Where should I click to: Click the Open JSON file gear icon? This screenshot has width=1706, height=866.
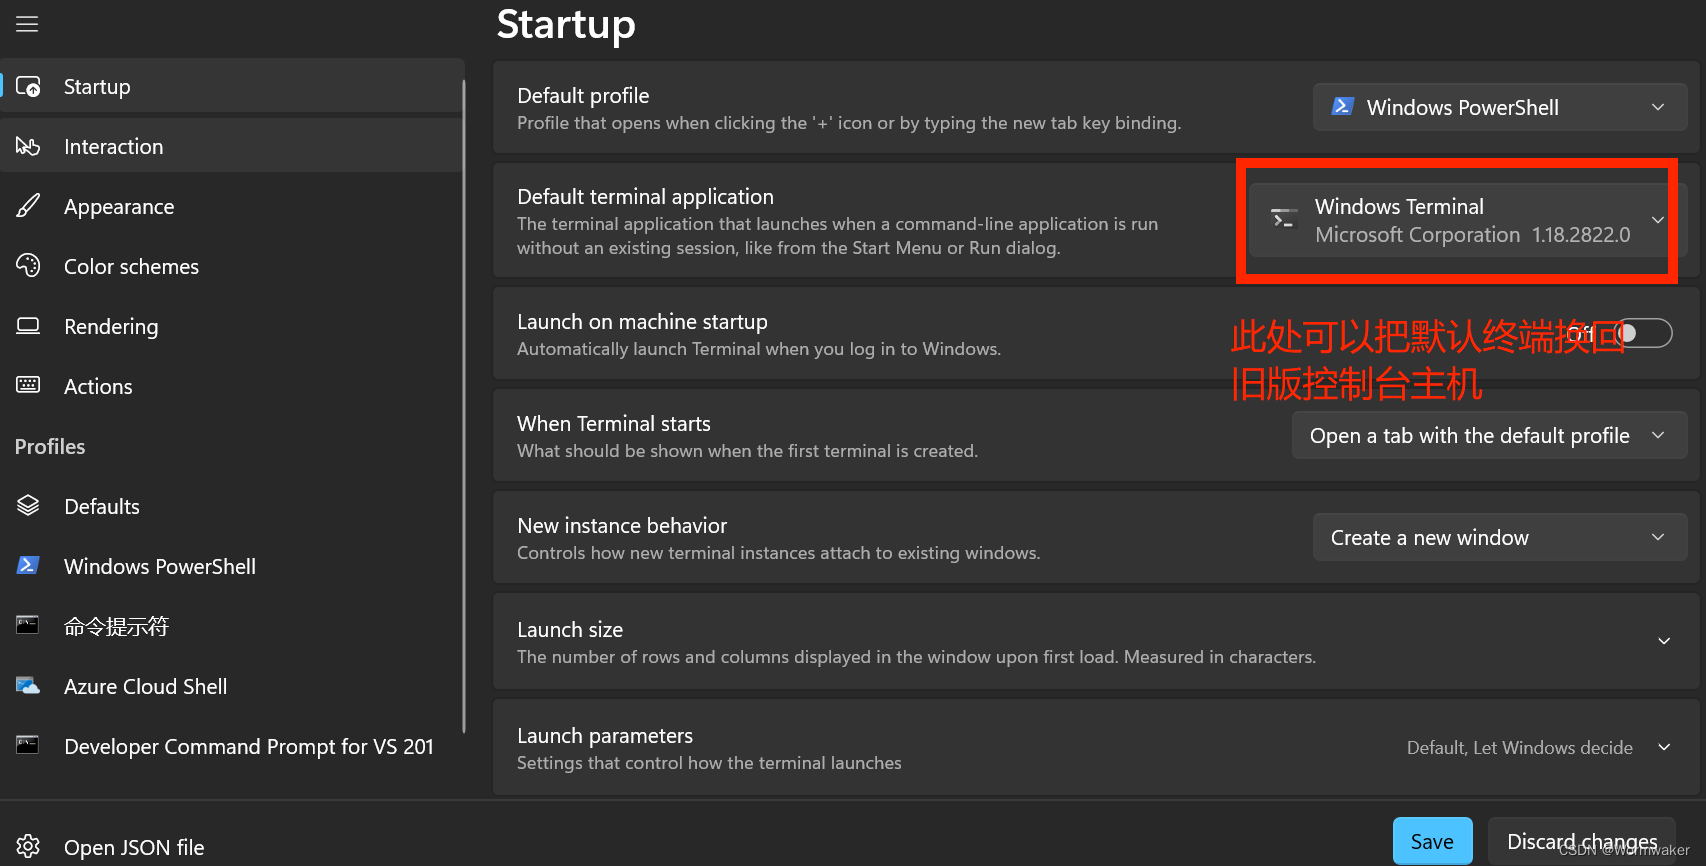(28, 847)
